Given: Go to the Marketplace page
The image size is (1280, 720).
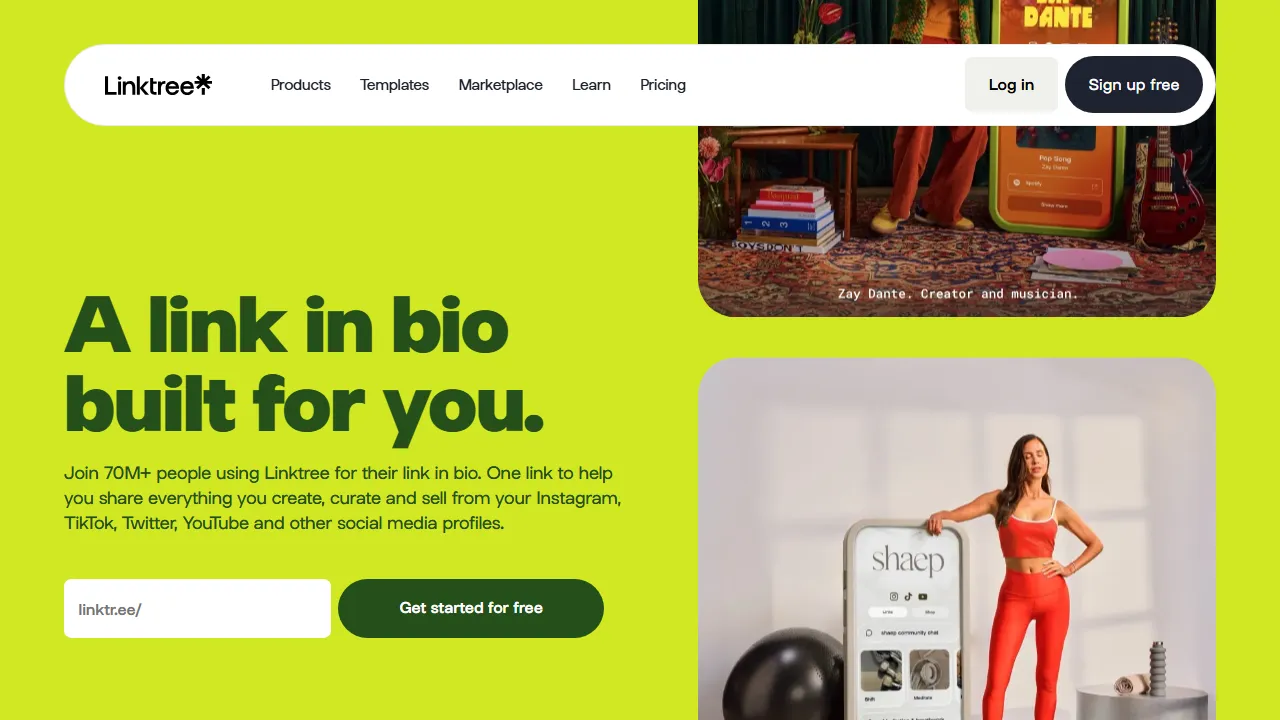Looking at the screenshot, I should [x=501, y=85].
